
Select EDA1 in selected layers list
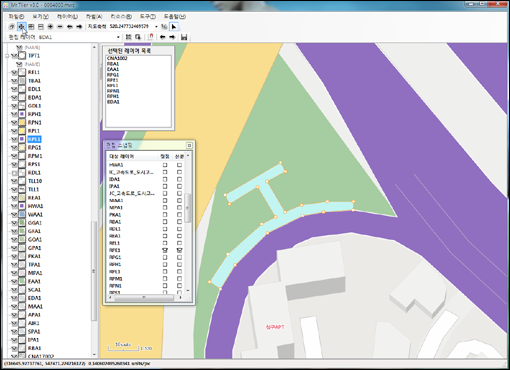113,102
